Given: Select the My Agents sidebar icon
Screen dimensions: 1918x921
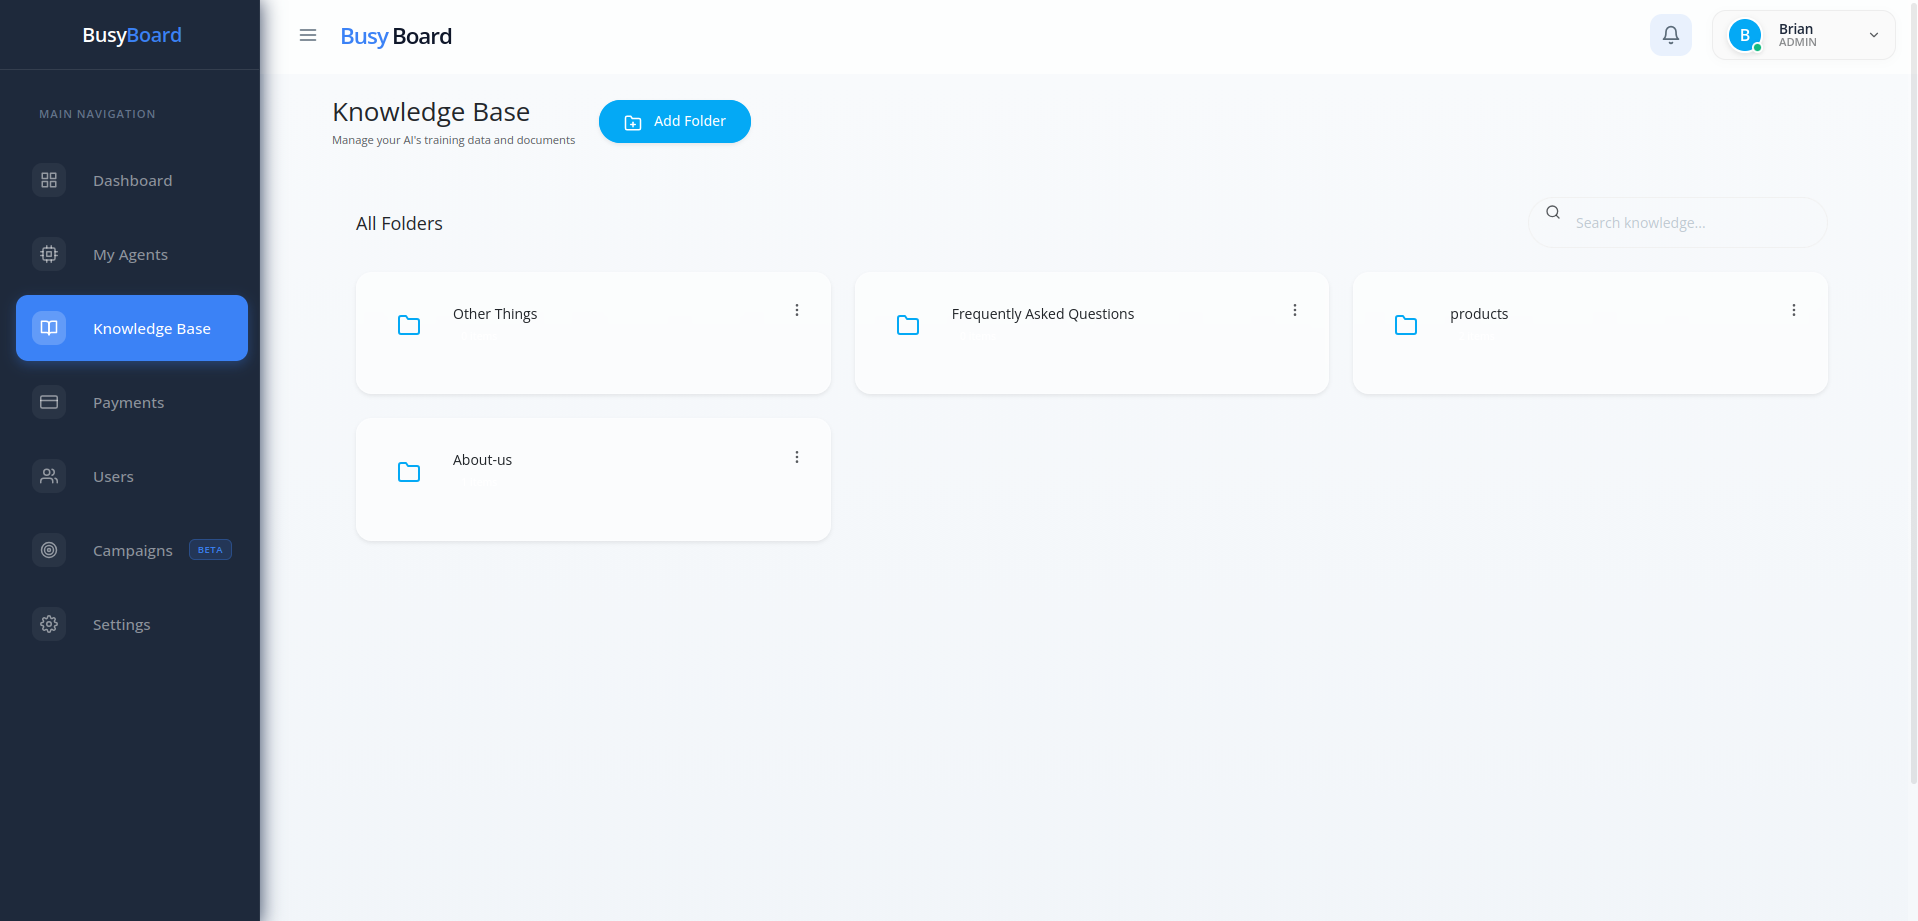Looking at the screenshot, I should [48, 254].
